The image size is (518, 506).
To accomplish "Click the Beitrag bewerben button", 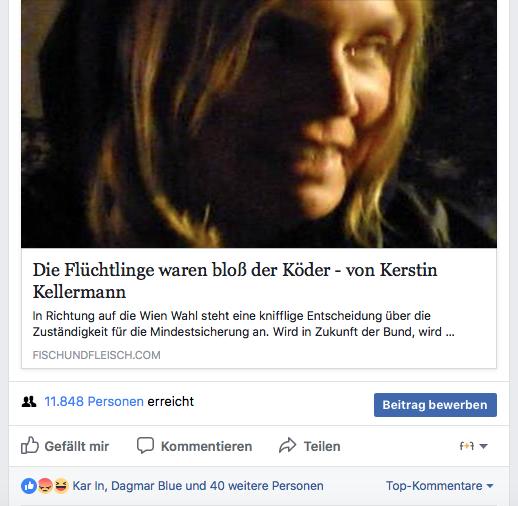I will click(435, 405).
